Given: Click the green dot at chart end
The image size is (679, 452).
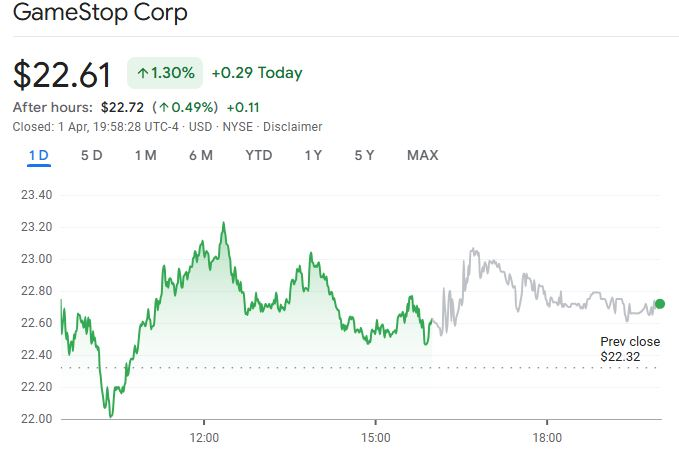Looking at the screenshot, I should click(x=660, y=303).
